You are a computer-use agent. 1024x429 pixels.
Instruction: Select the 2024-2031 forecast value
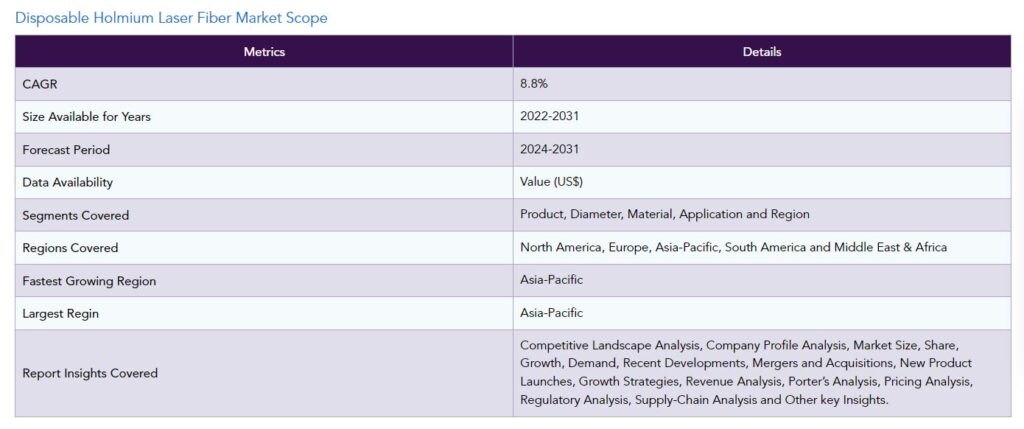[x=549, y=149]
